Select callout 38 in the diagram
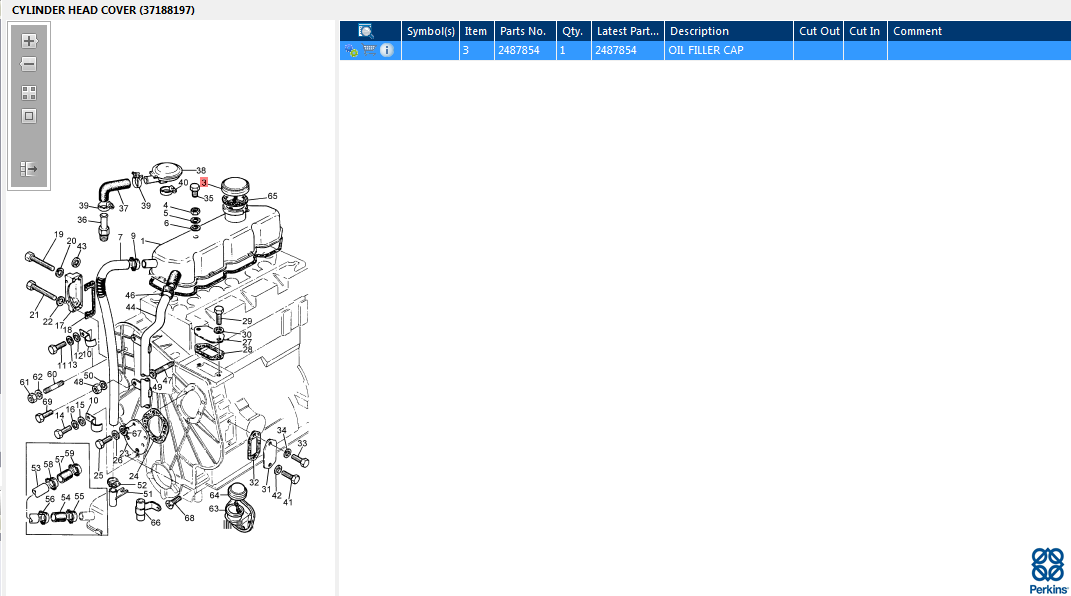Image resolution: width=1071 pixels, height=596 pixels. (201, 171)
